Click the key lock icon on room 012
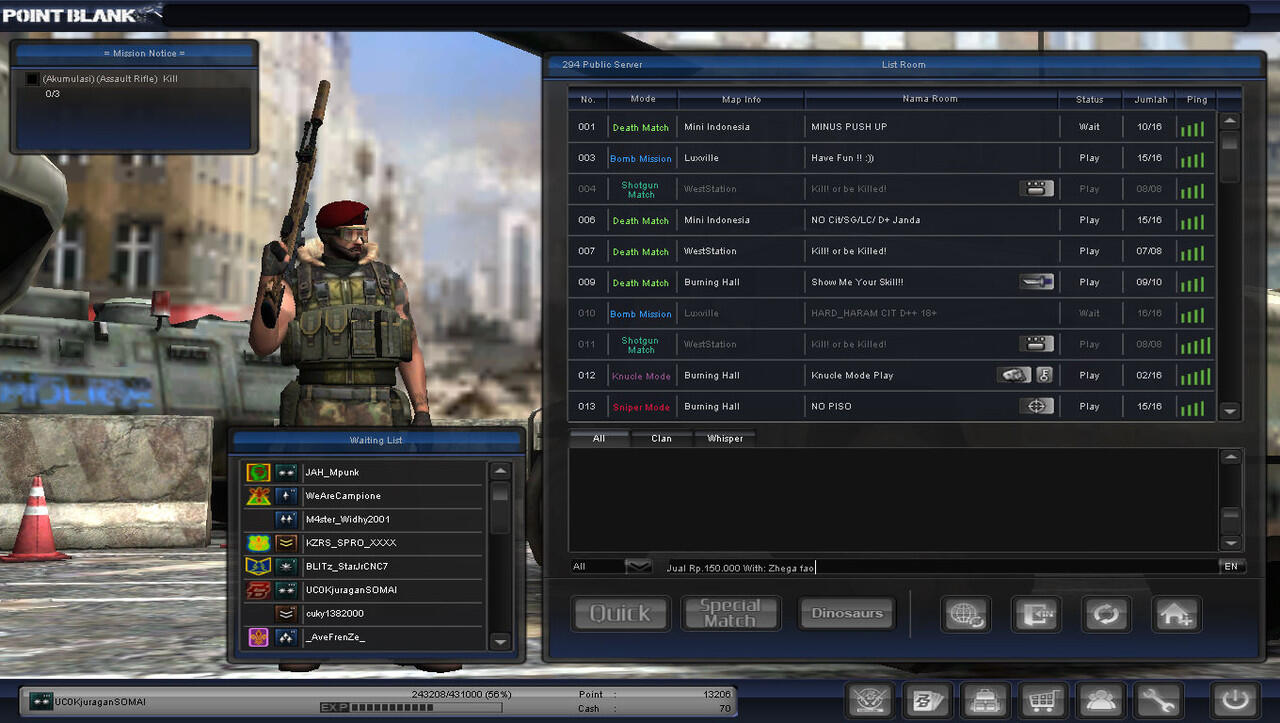This screenshot has width=1280, height=723. click(1045, 375)
